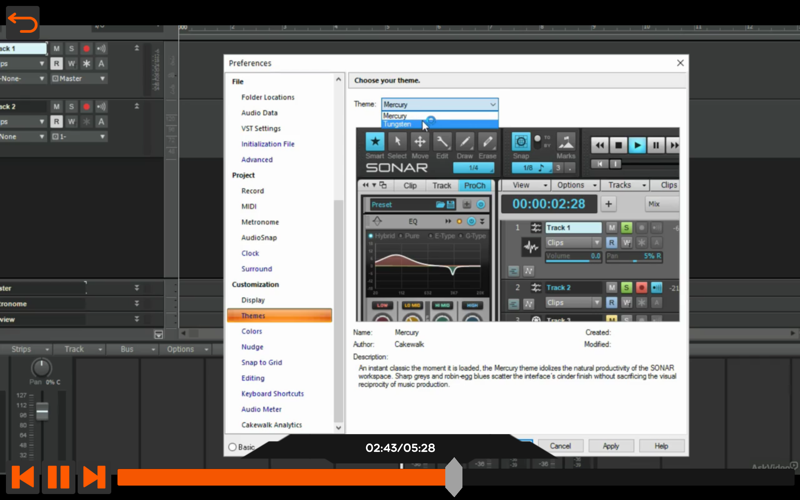Click the stop transport button in preview

(618, 145)
